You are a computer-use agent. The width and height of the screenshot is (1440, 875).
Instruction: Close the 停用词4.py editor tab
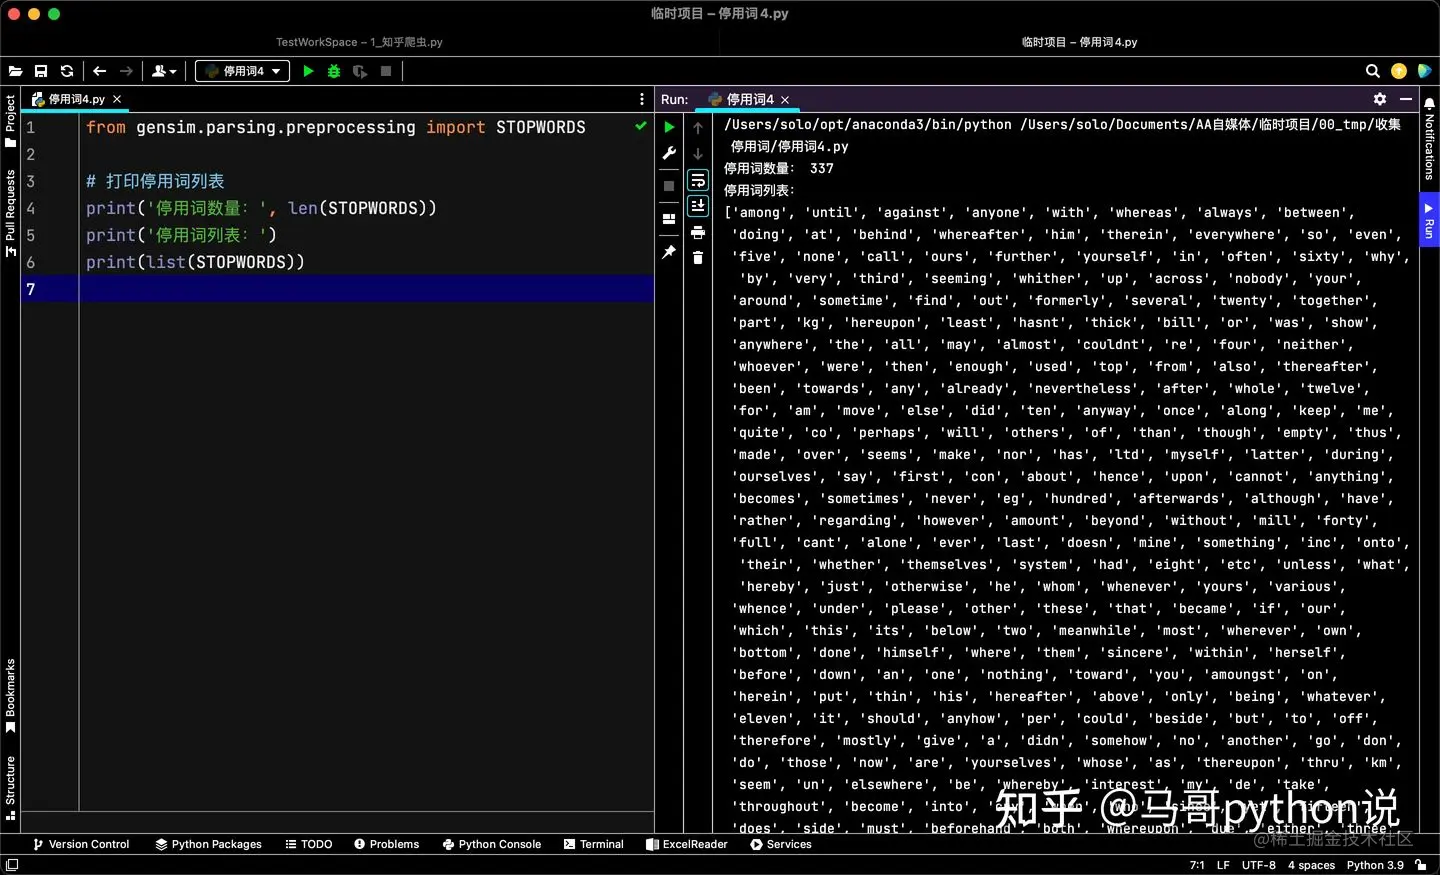click(x=117, y=99)
